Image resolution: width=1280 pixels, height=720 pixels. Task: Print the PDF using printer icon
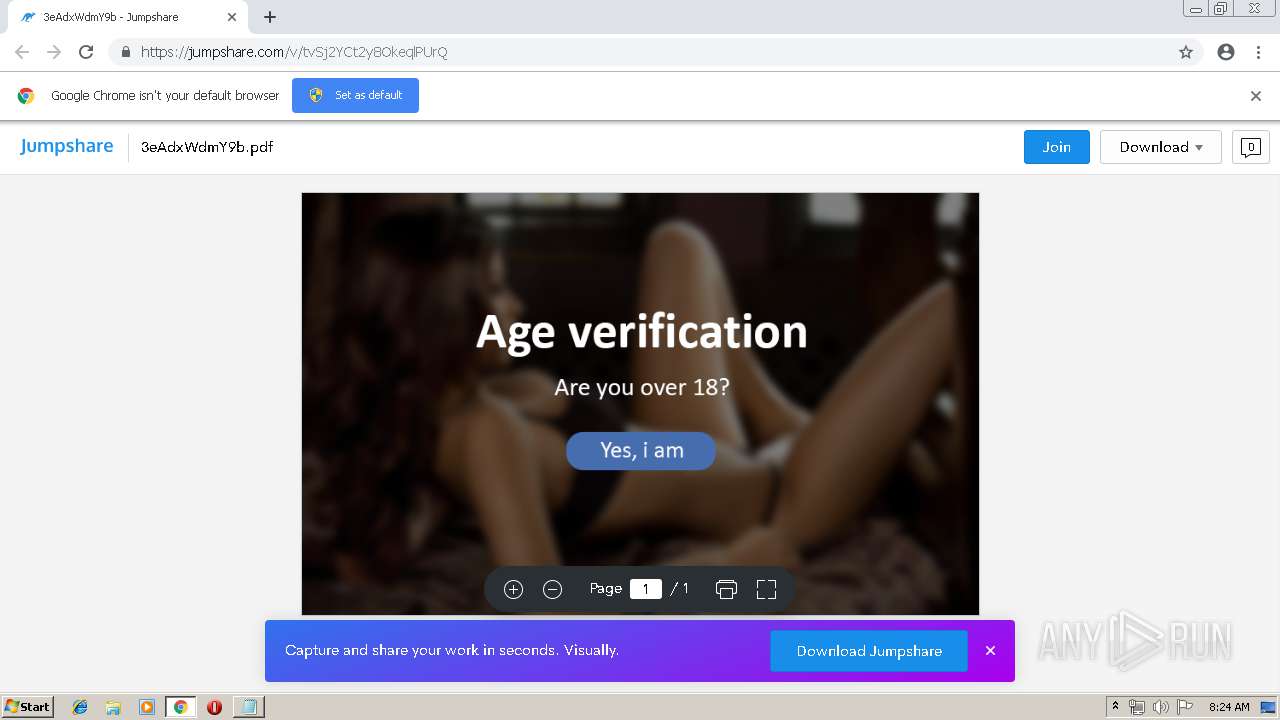[x=726, y=589]
